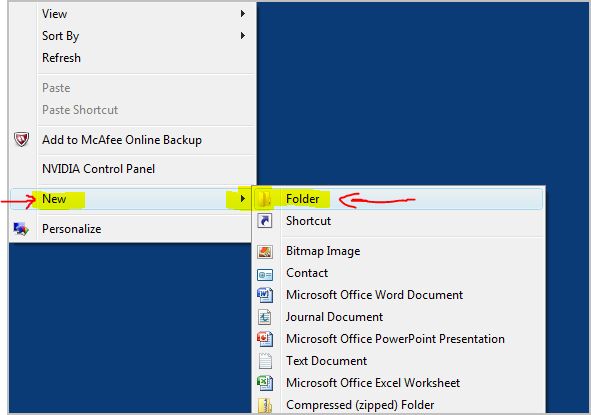Expand the View submenu arrow

243,14
